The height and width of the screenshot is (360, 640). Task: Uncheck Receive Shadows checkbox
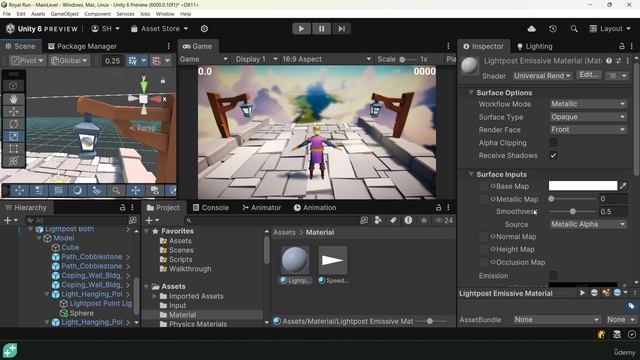point(553,156)
